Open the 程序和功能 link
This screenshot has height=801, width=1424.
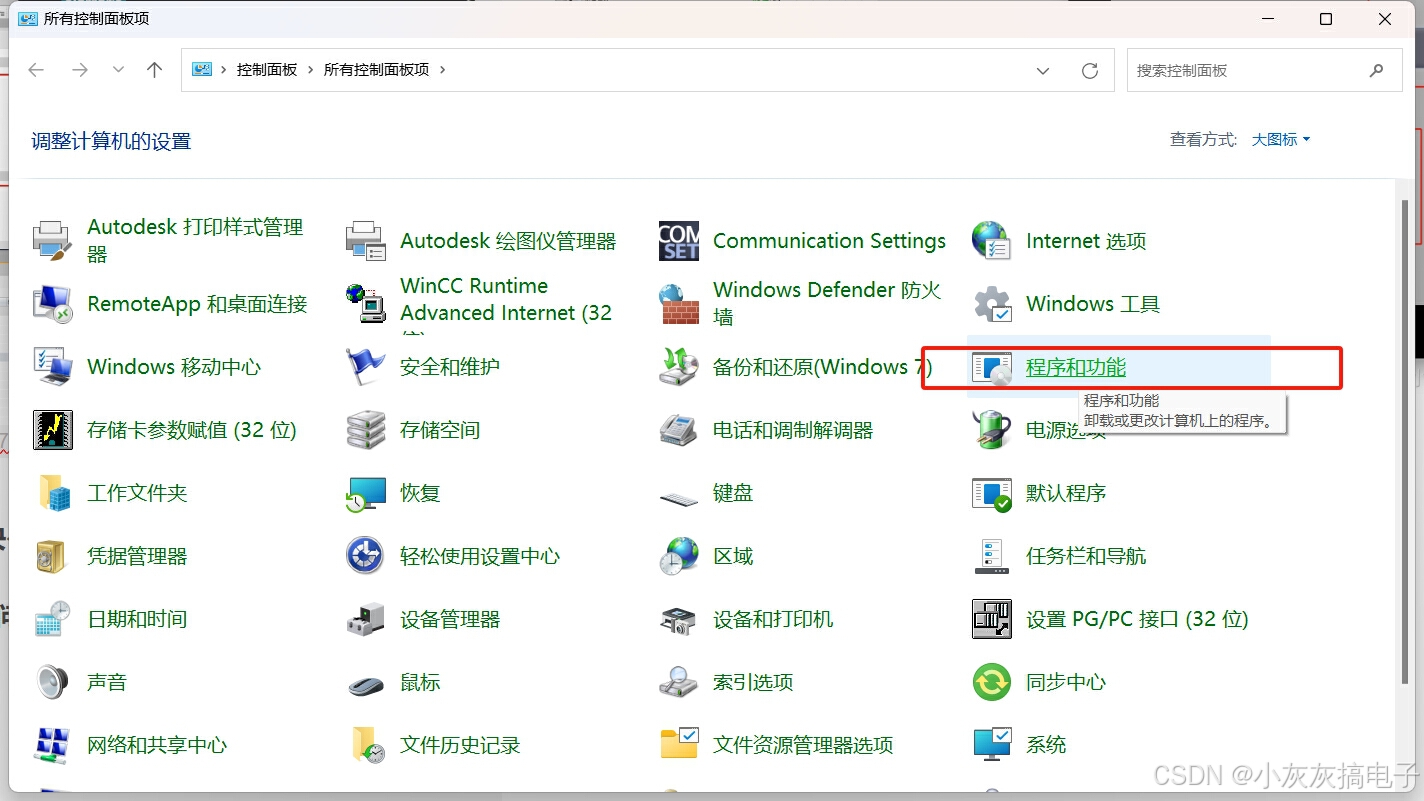pos(1076,367)
